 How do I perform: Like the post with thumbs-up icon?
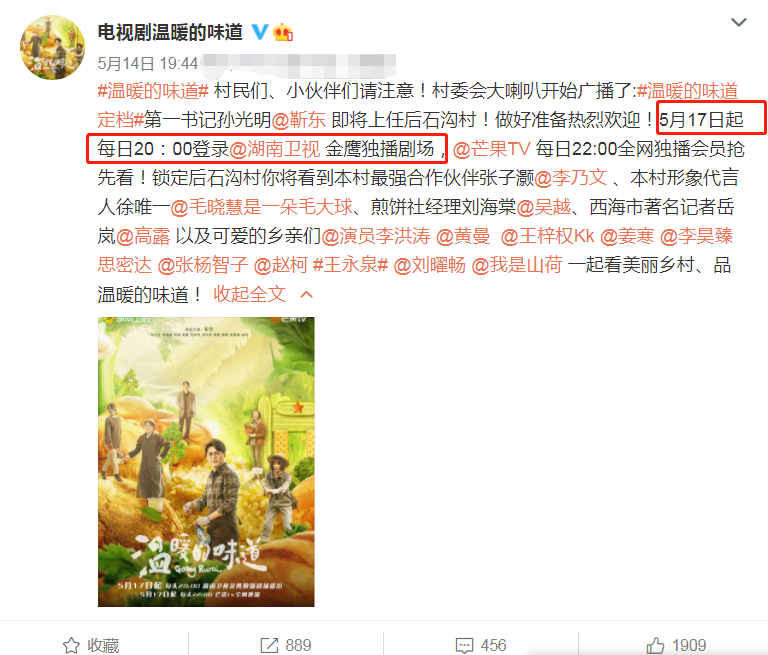point(655,645)
